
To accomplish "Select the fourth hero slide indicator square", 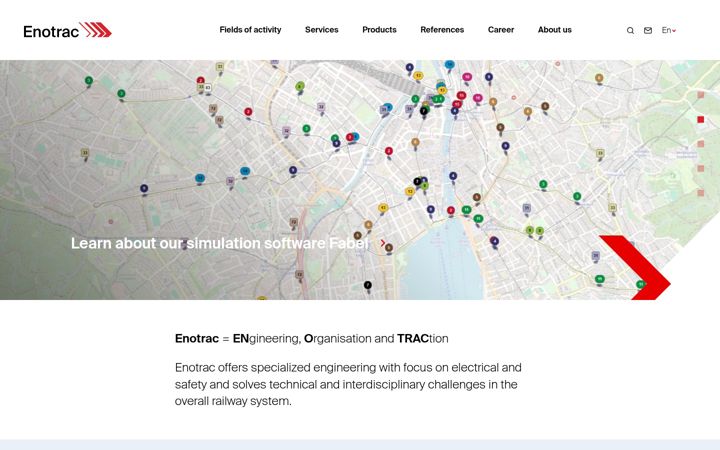I will [x=701, y=169].
